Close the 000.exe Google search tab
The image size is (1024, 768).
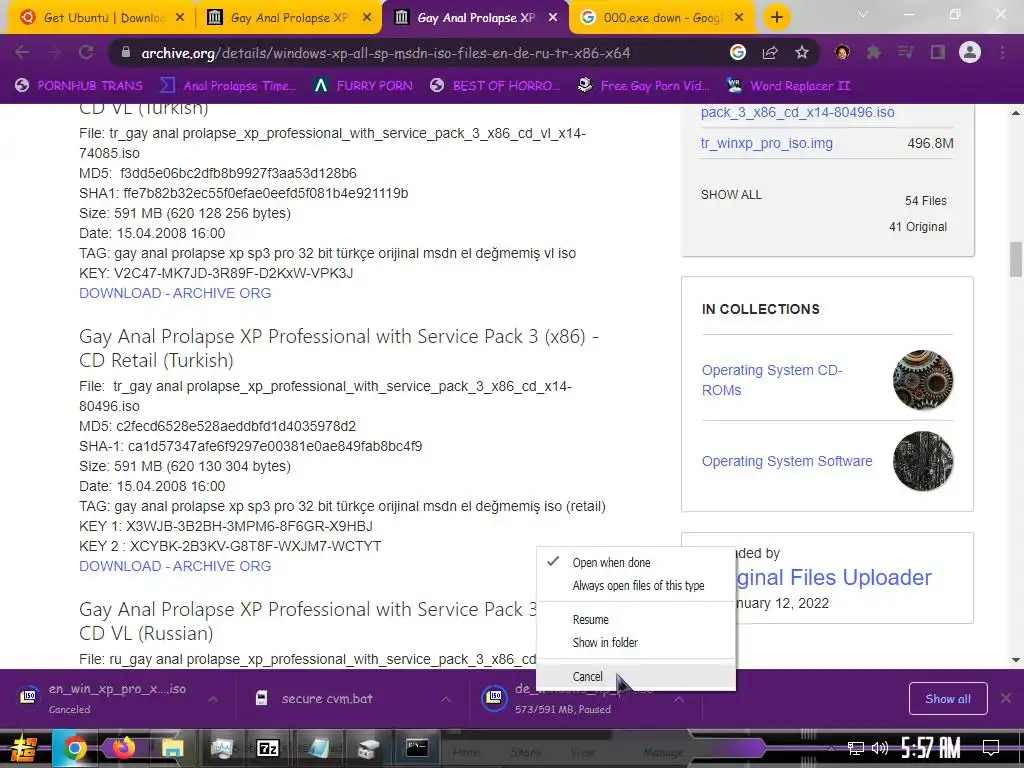tap(739, 18)
